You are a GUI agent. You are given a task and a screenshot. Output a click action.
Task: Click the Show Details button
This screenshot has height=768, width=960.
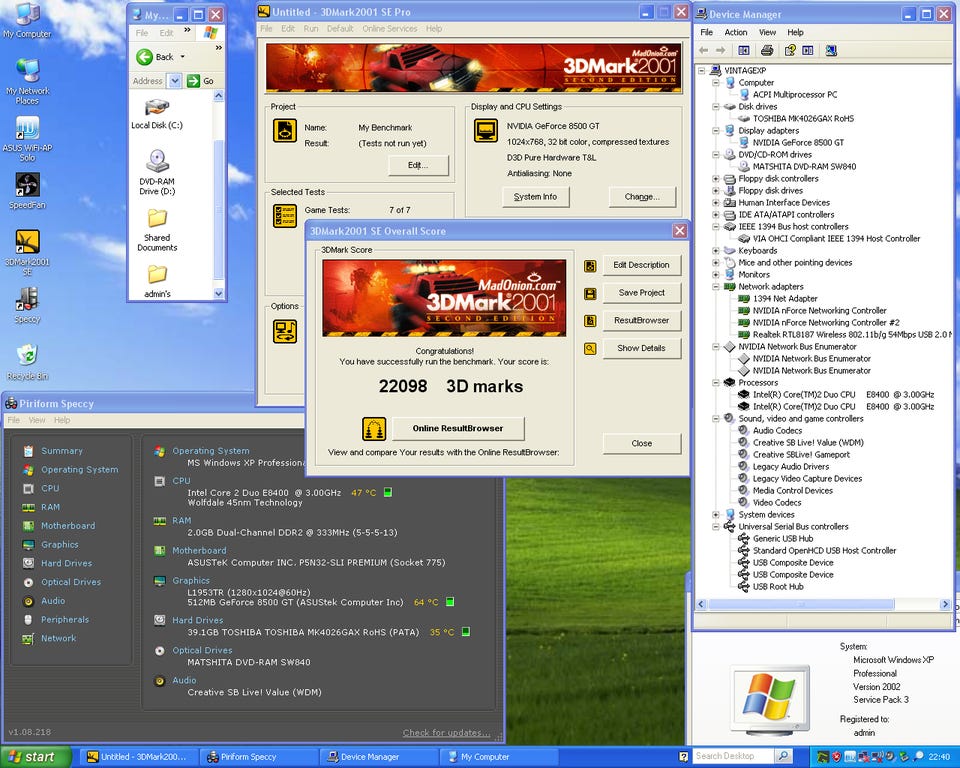tap(642, 348)
